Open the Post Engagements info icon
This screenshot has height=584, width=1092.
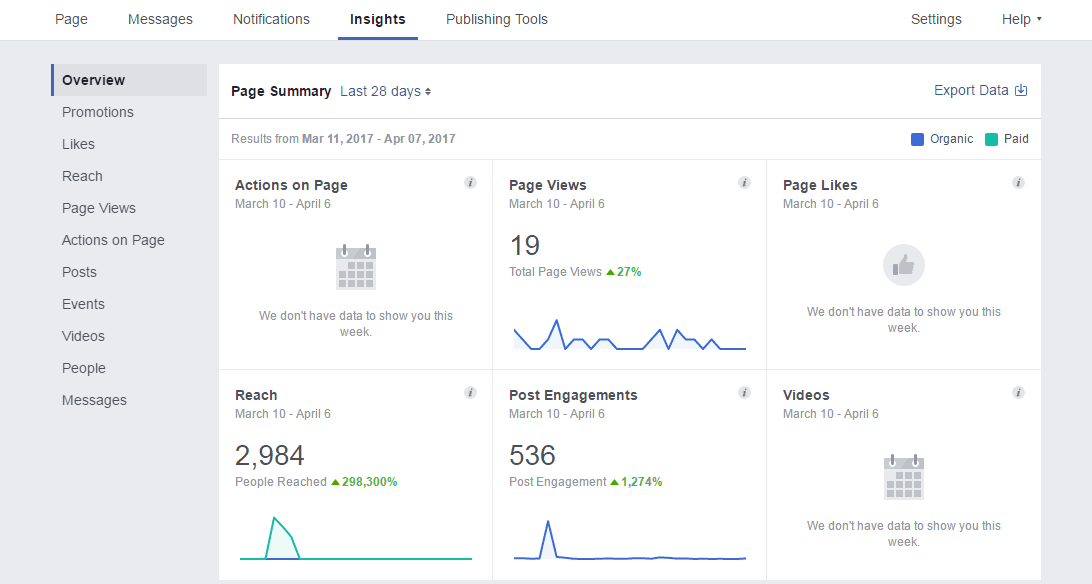coord(744,393)
